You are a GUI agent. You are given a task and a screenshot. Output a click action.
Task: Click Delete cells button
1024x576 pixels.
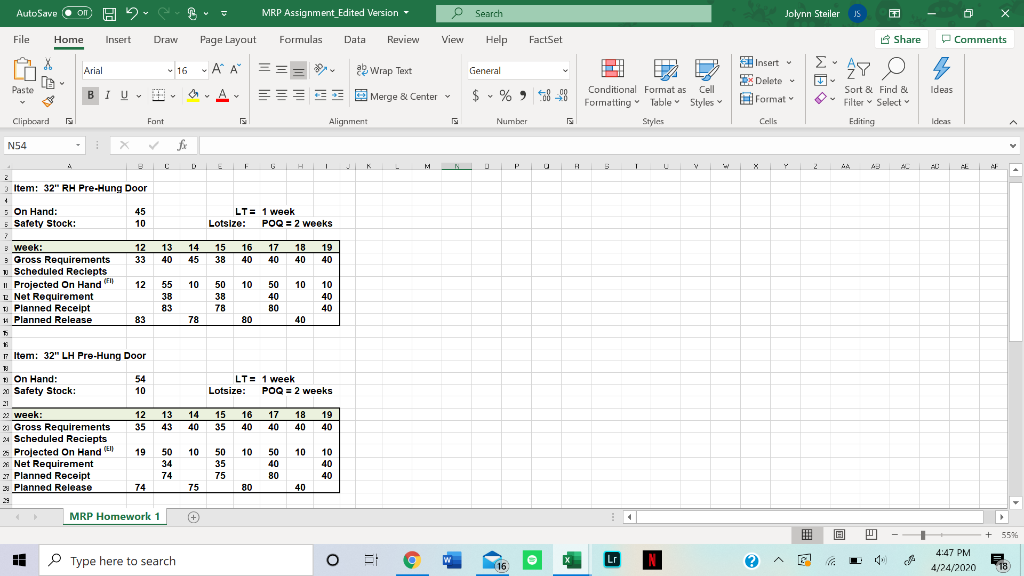pos(761,80)
